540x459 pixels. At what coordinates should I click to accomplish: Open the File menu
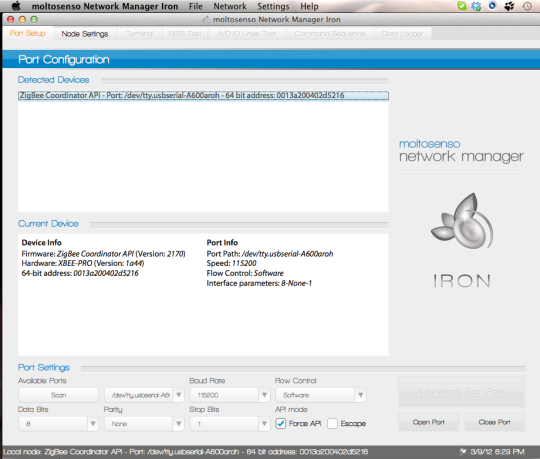(196, 6)
